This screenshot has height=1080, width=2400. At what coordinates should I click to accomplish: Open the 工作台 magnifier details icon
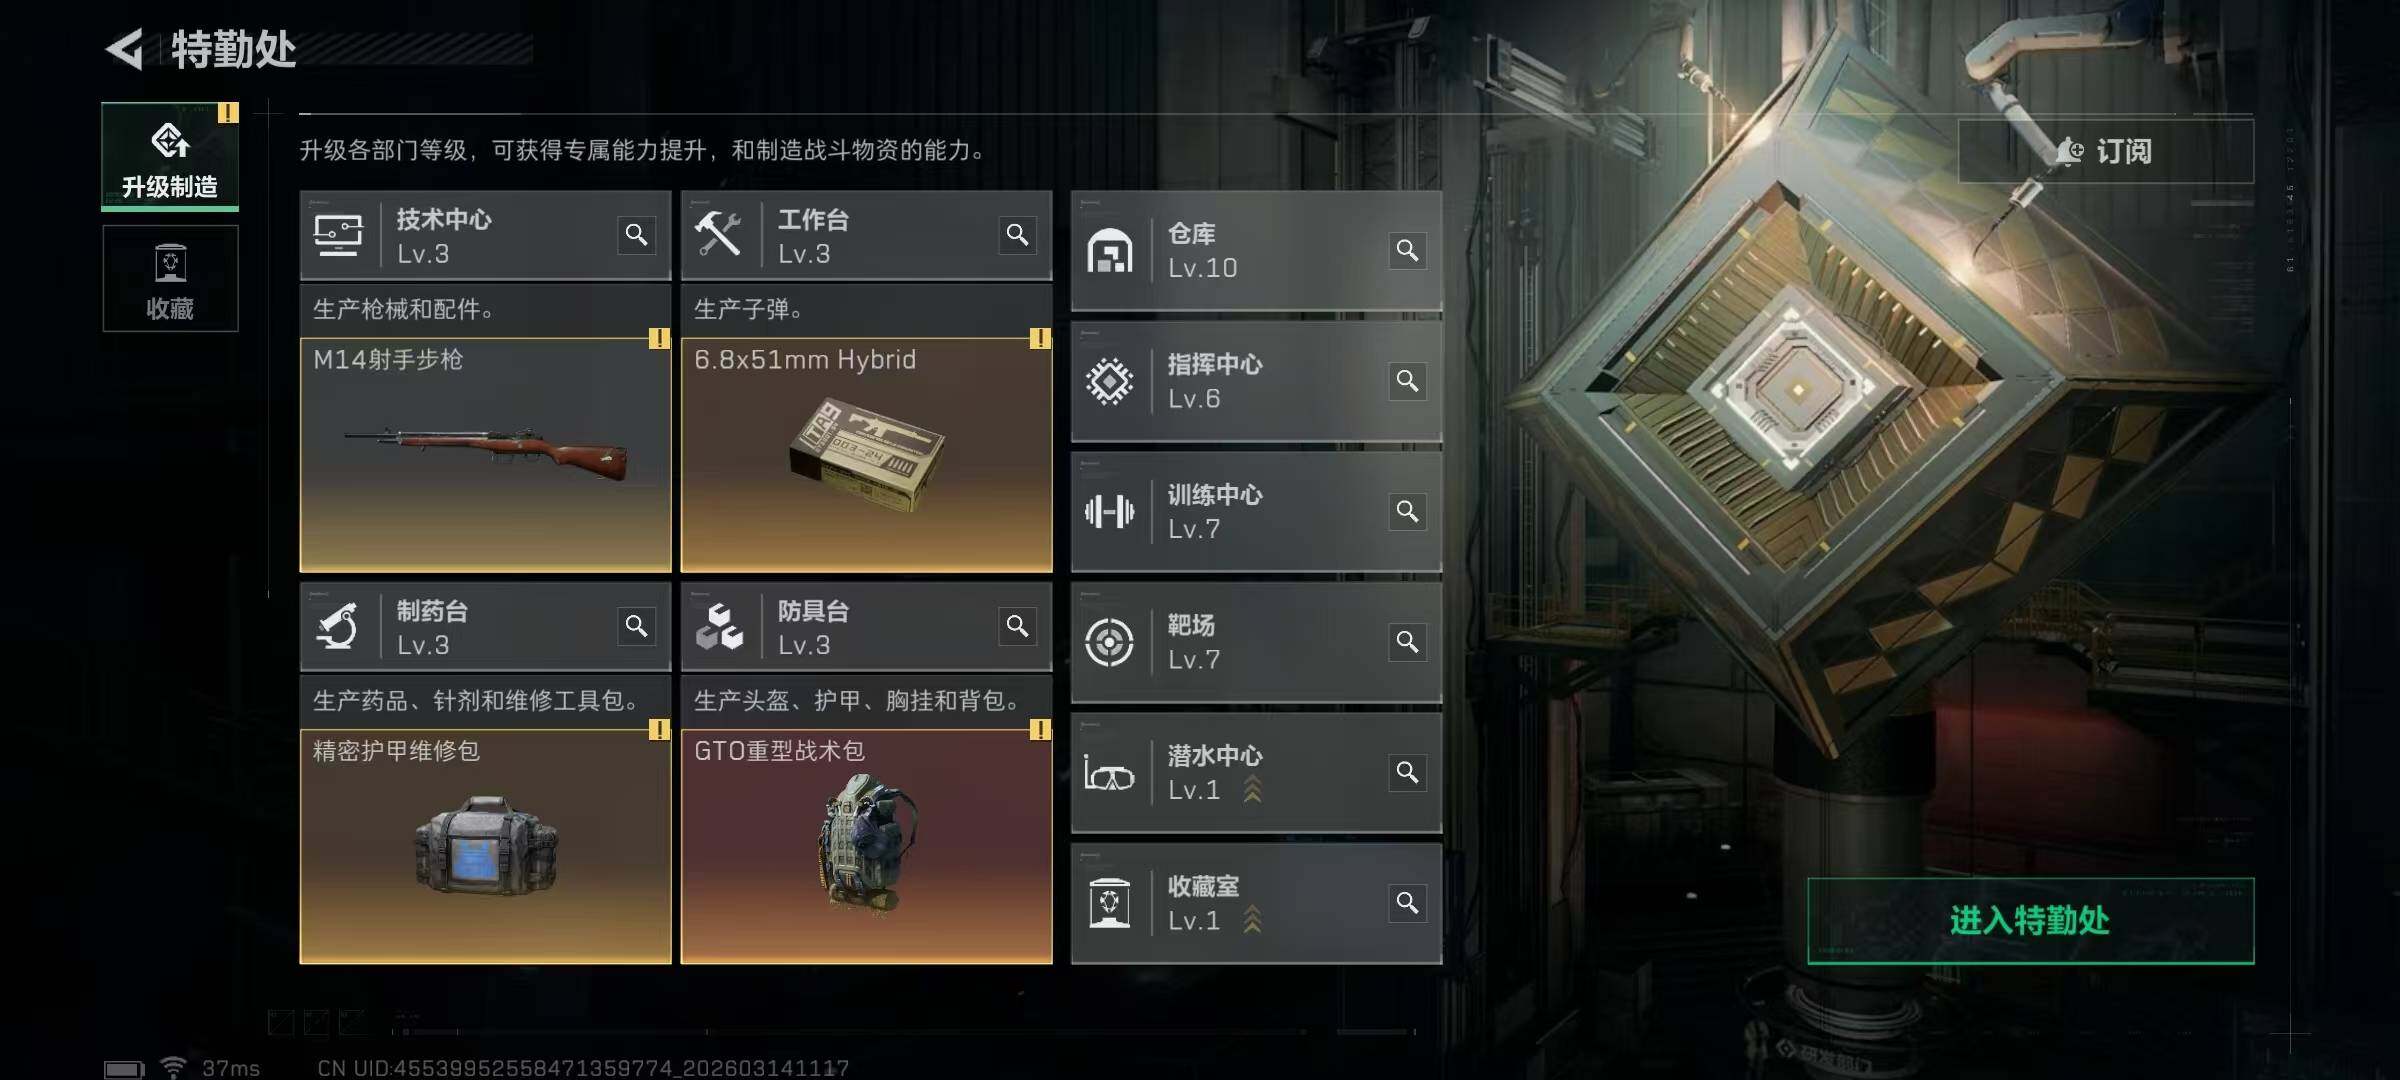pyautogui.click(x=1017, y=235)
